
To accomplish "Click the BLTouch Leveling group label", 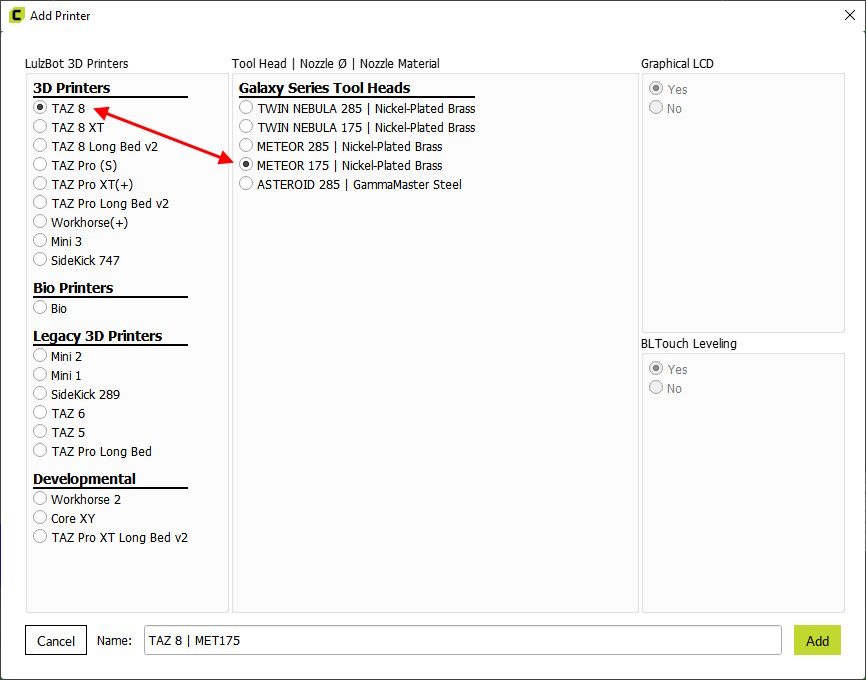I will click(x=689, y=344).
